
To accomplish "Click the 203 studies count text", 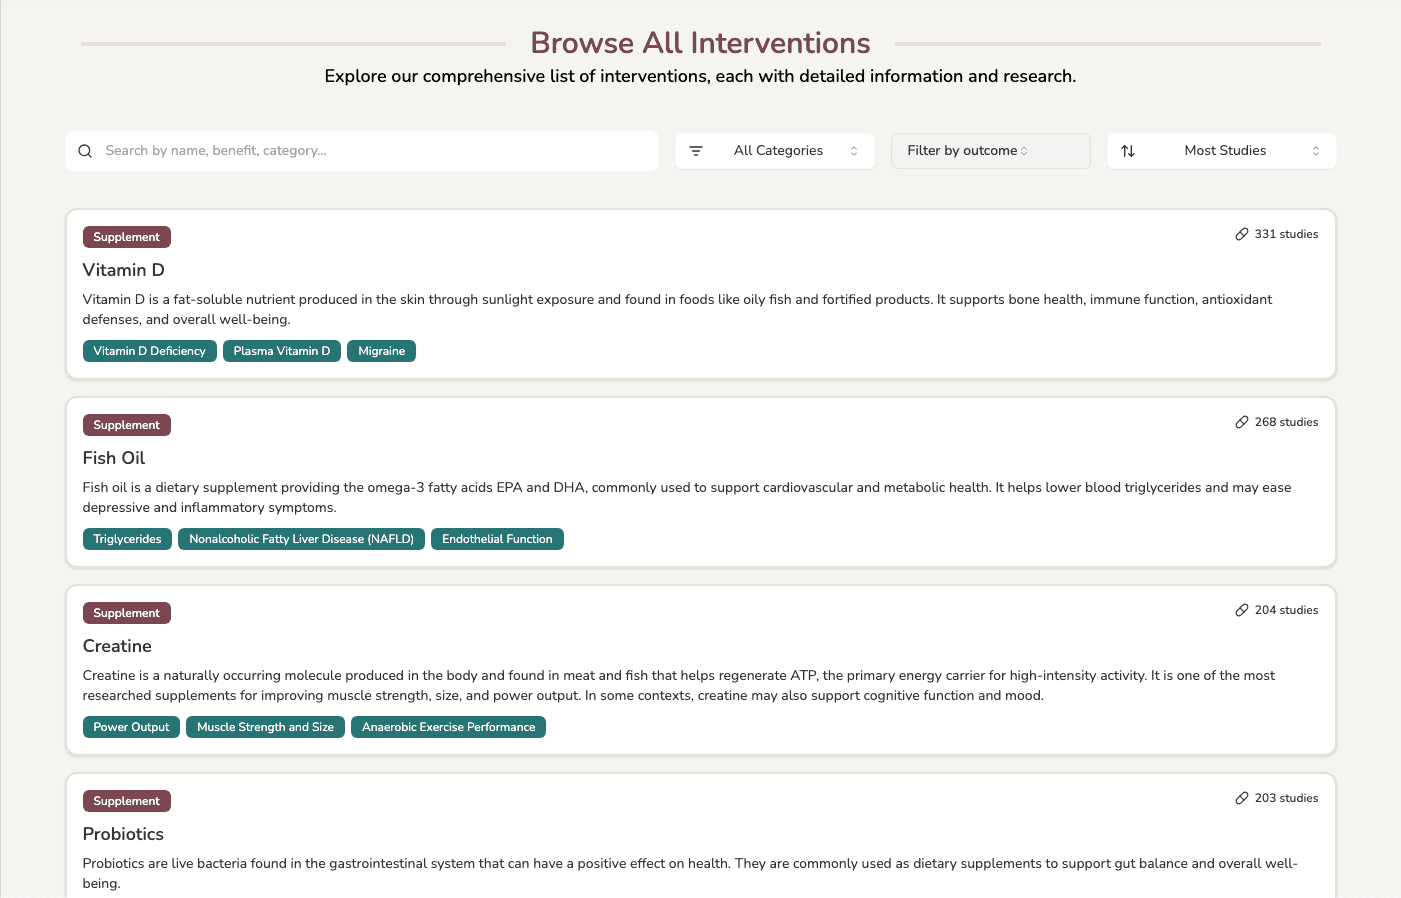I will point(1286,798).
